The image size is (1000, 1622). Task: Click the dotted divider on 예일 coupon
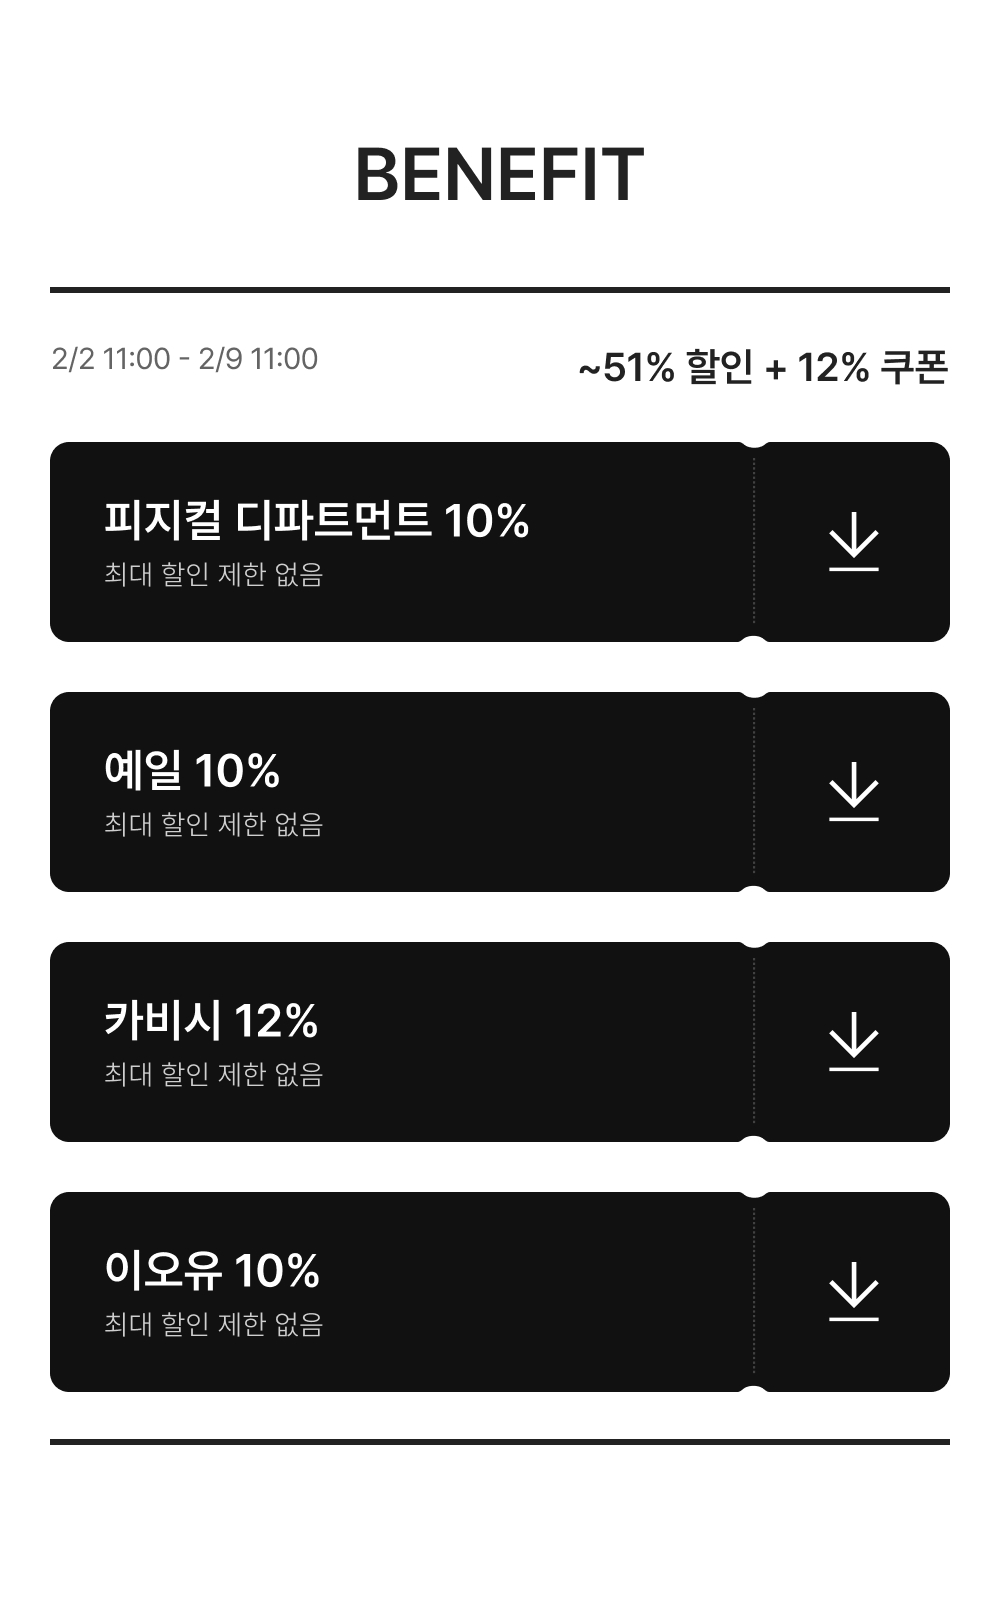(x=754, y=792)
